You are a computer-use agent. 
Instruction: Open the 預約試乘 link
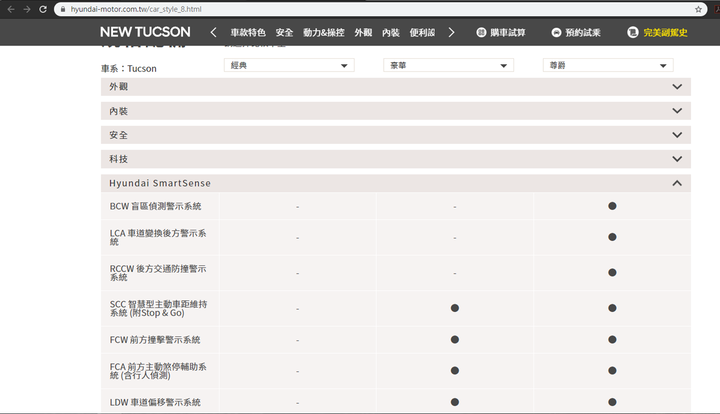583,33
